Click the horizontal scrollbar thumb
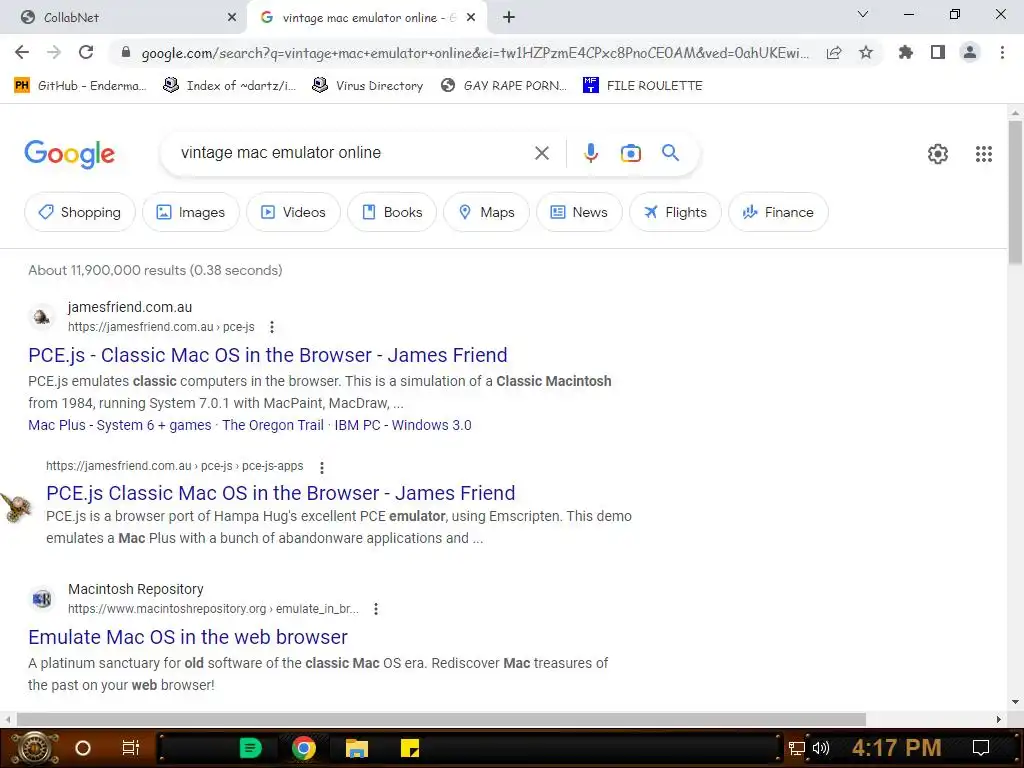Screen dimensions: 1024x768 (441, 719)
